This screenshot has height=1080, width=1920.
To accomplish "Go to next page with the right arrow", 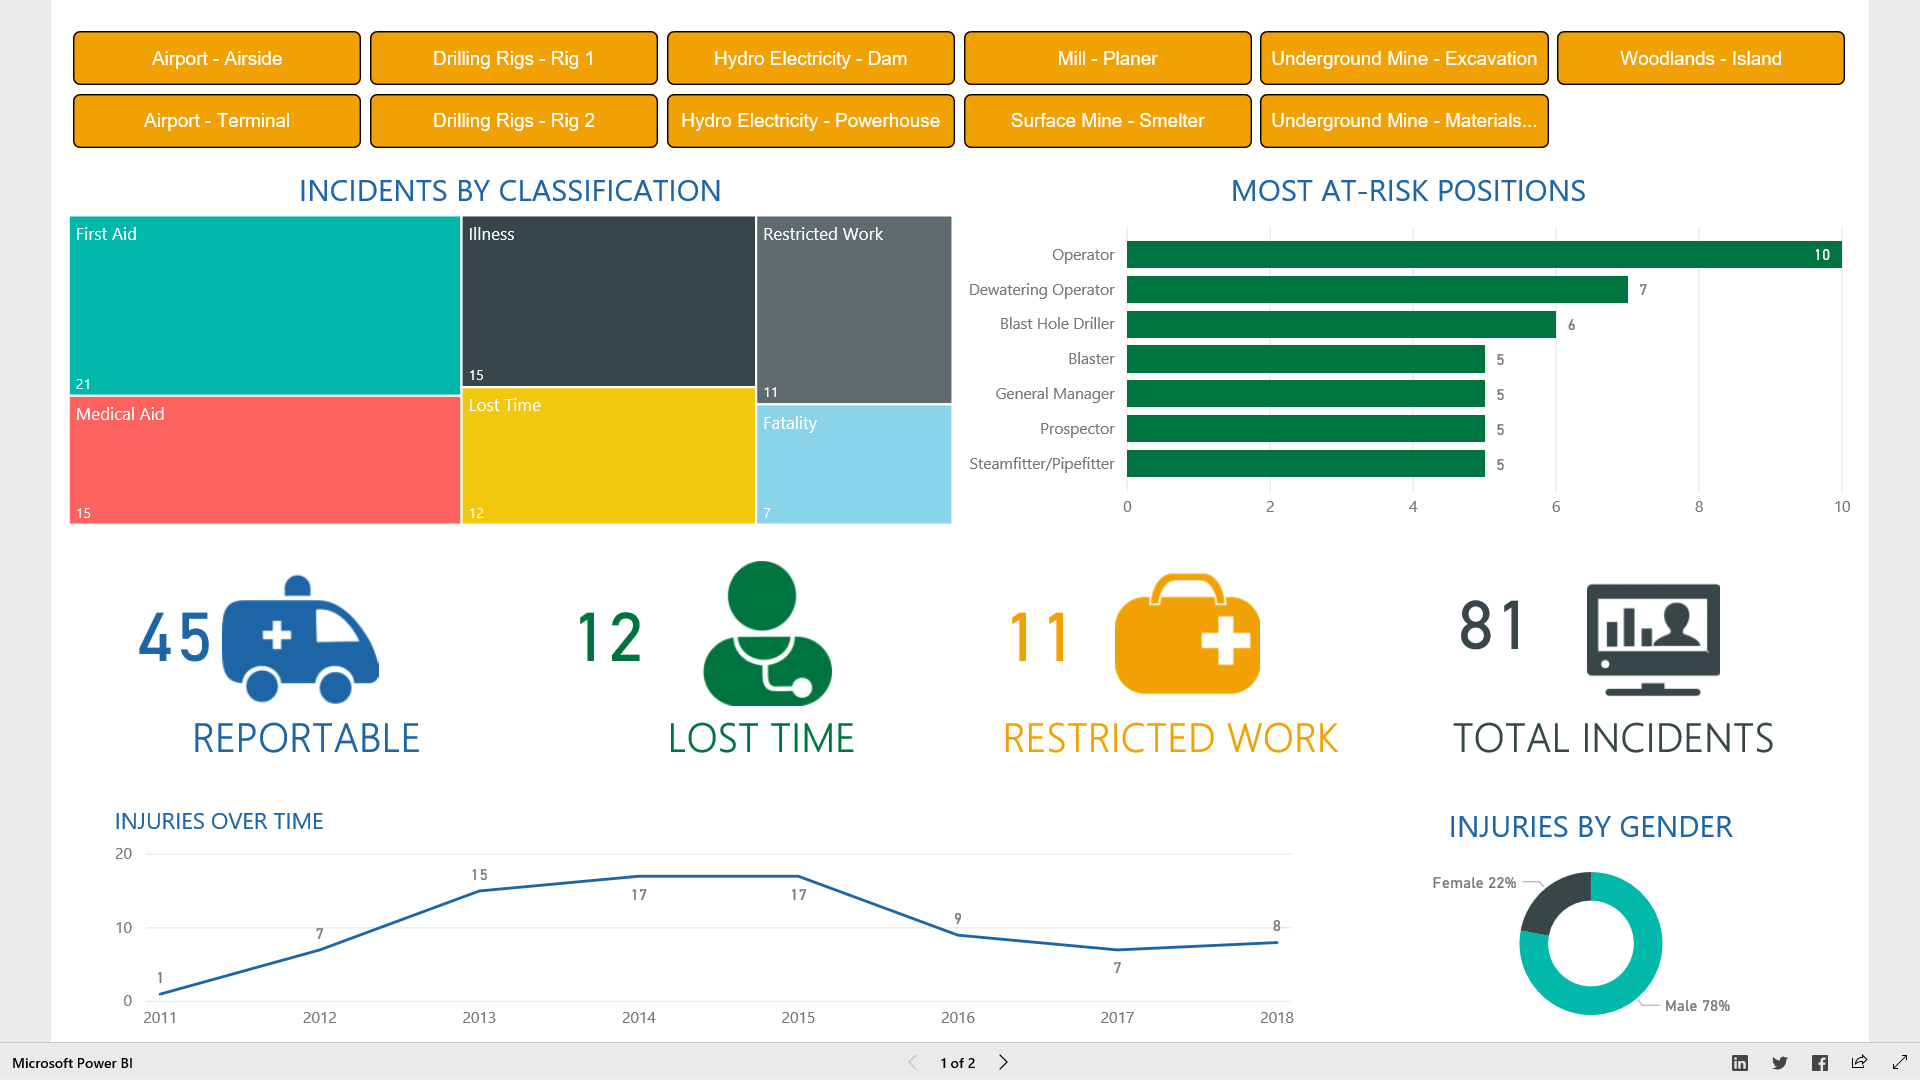I will (x=1003, y=1063).
